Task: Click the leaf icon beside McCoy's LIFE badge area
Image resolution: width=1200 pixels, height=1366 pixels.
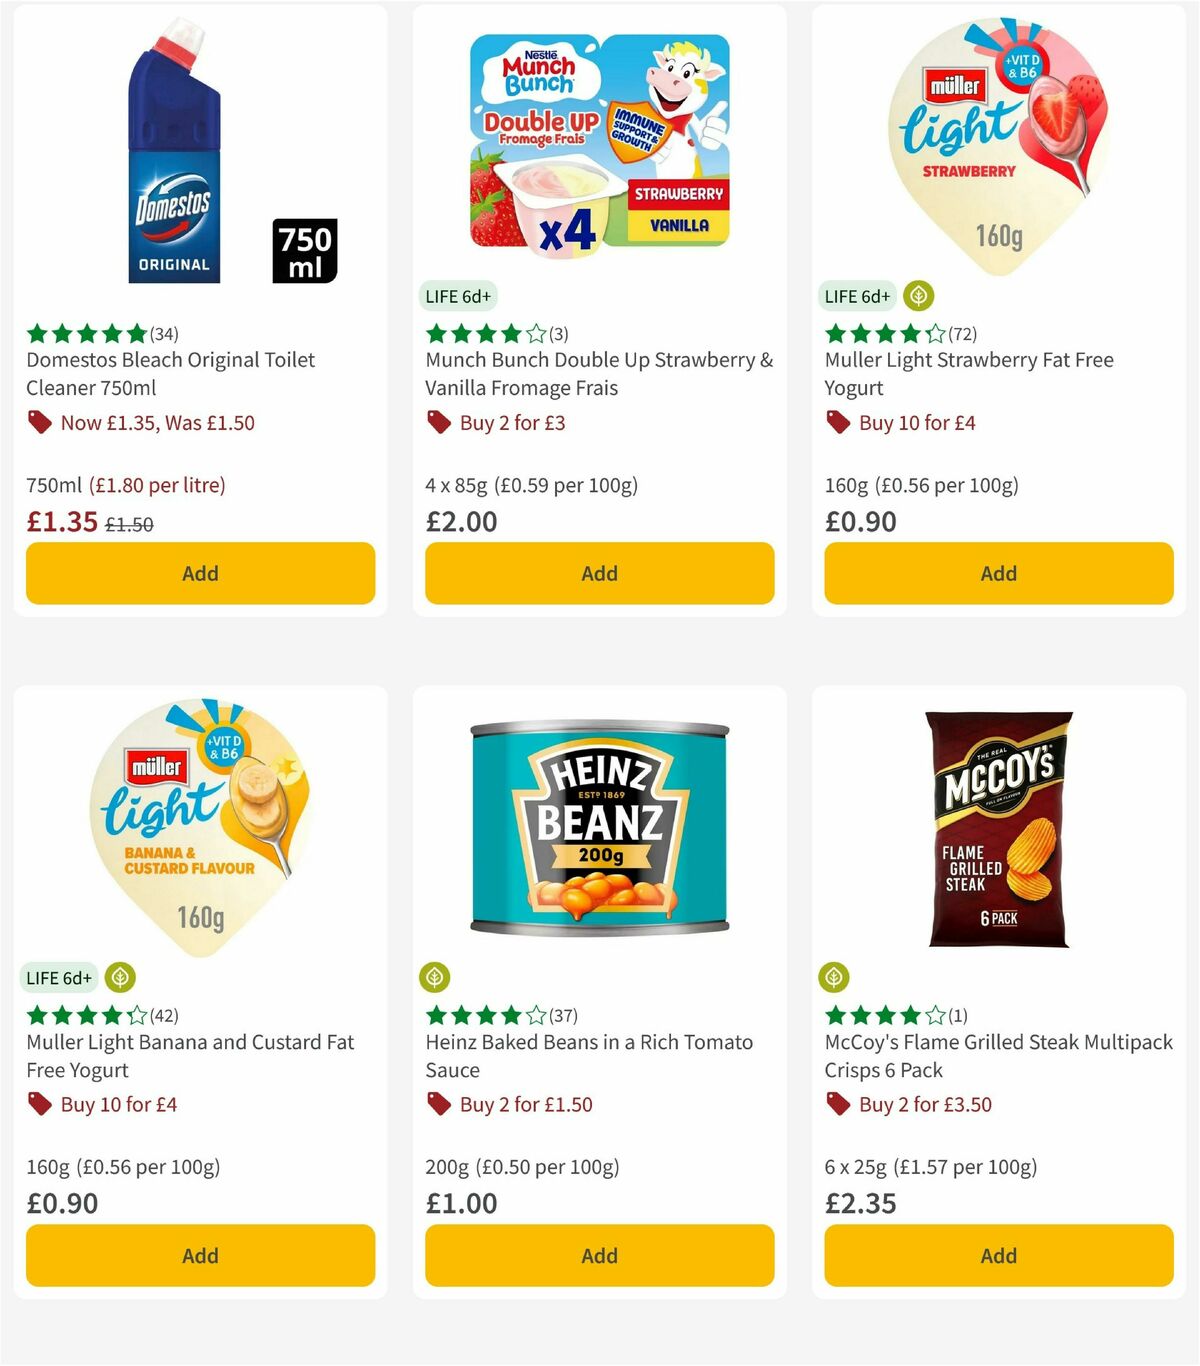Action: [835, 977]
